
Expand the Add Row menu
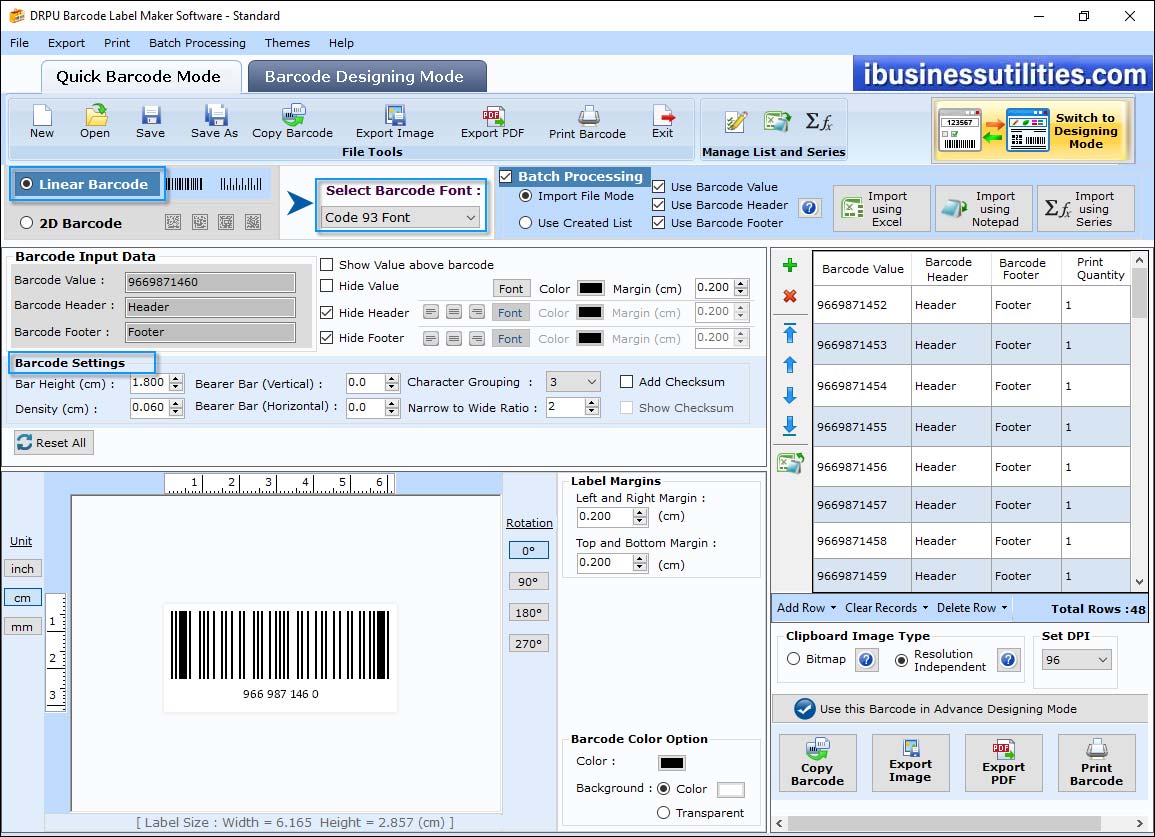(x=807, y=608)
